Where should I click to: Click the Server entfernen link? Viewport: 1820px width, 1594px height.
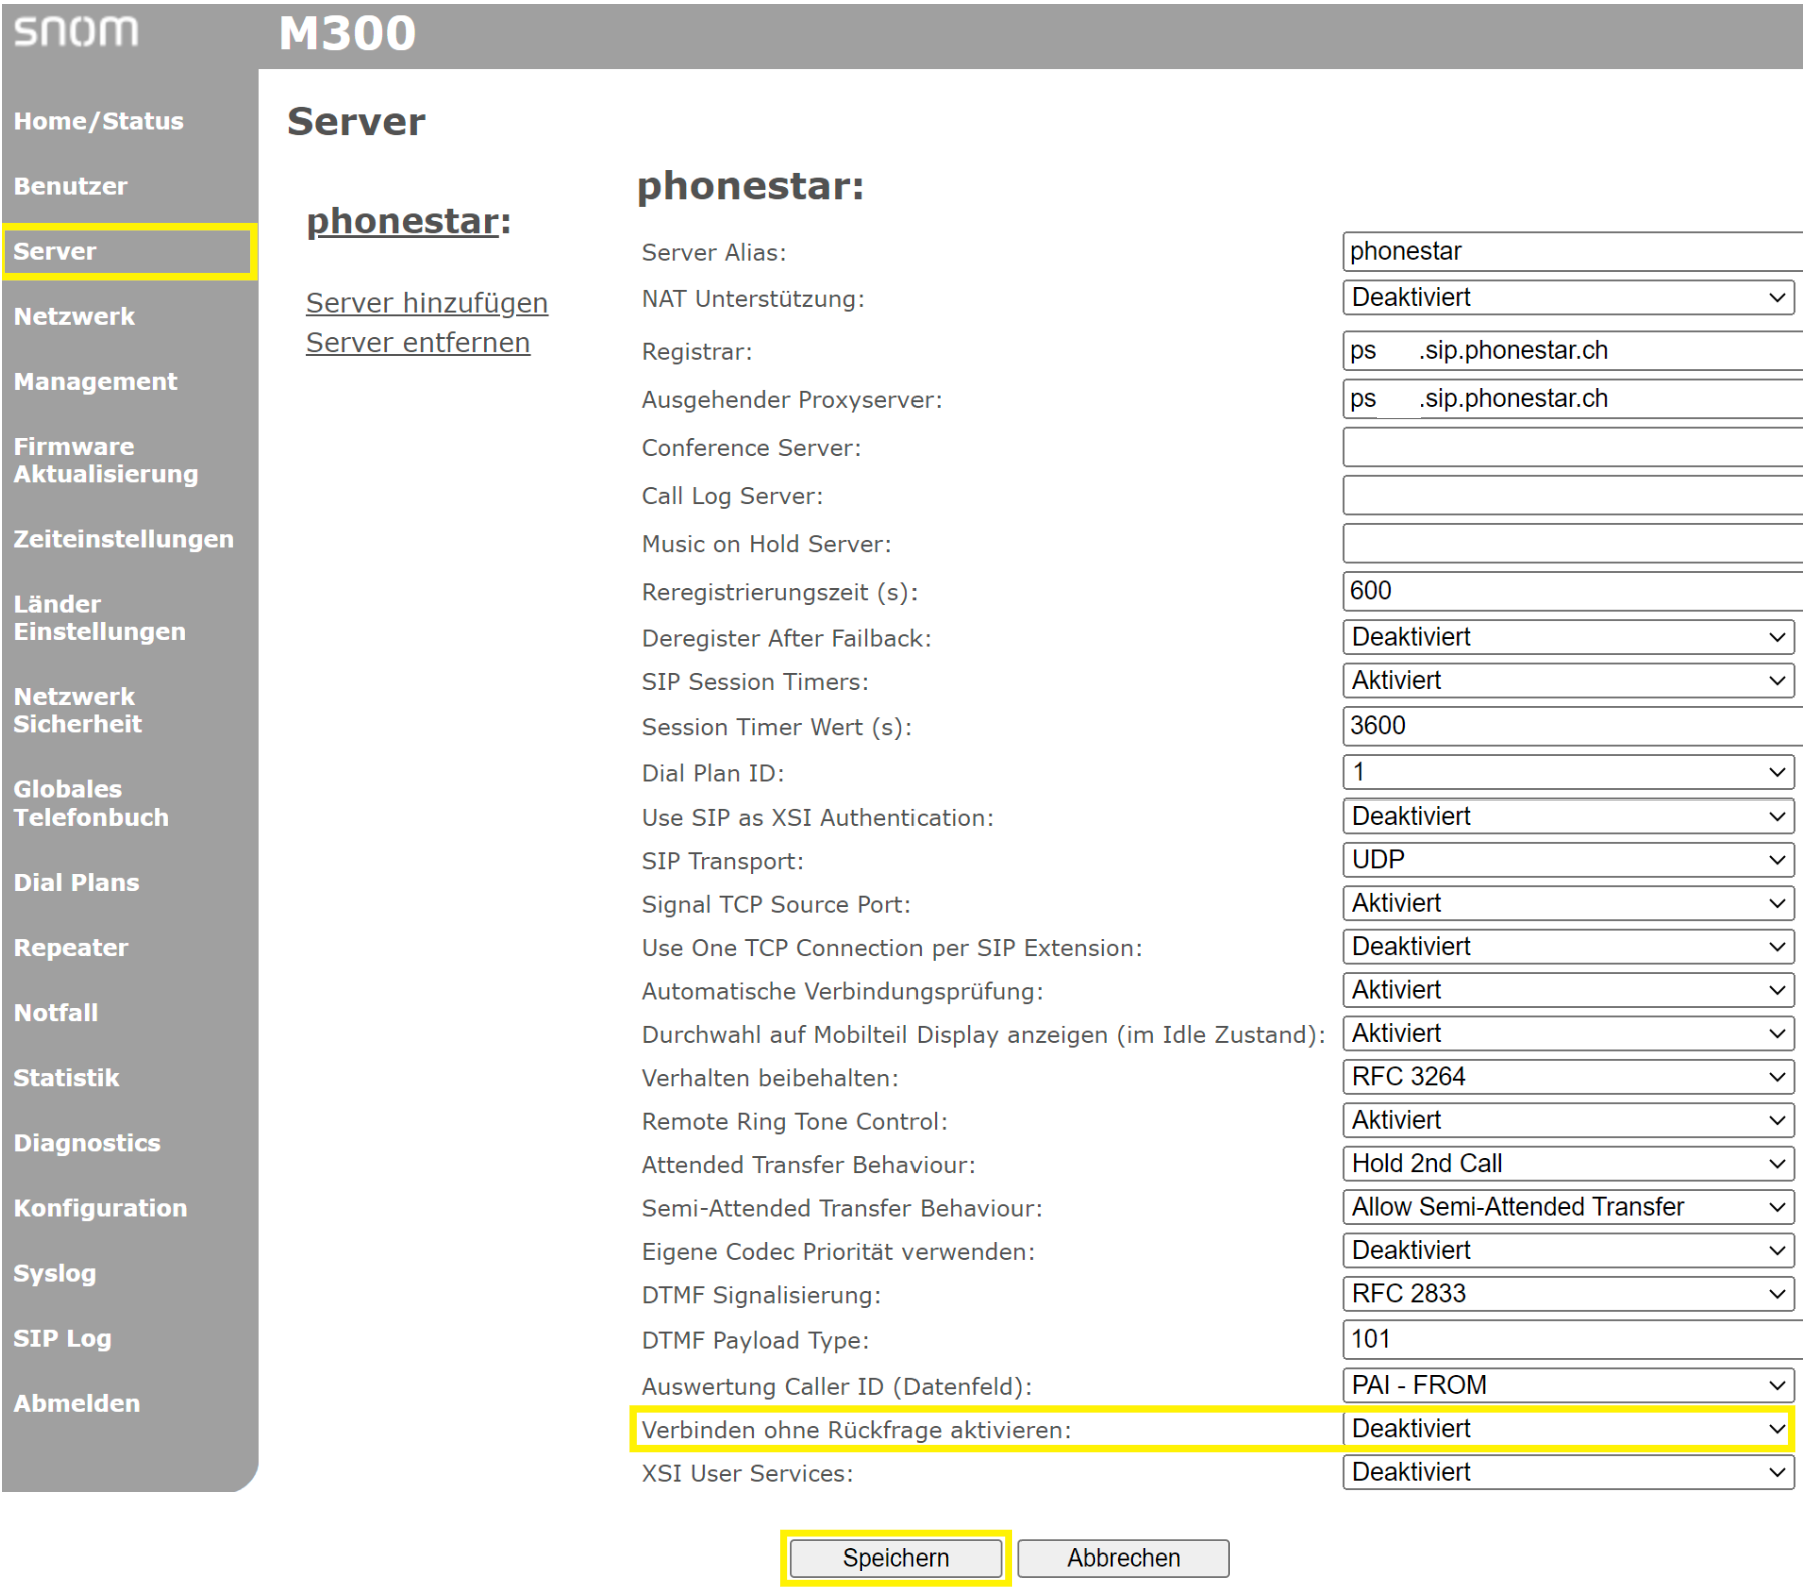pyautogui.click(x=418, y=343)
